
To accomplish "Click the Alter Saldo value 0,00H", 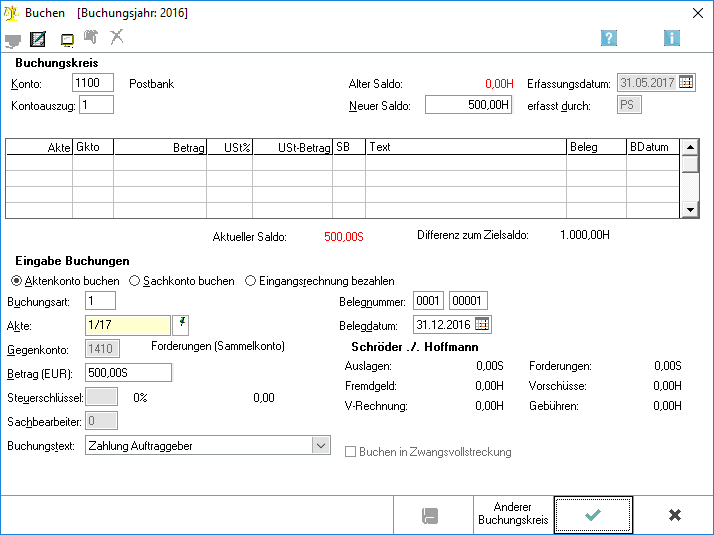I will click(x=499, y=84).
